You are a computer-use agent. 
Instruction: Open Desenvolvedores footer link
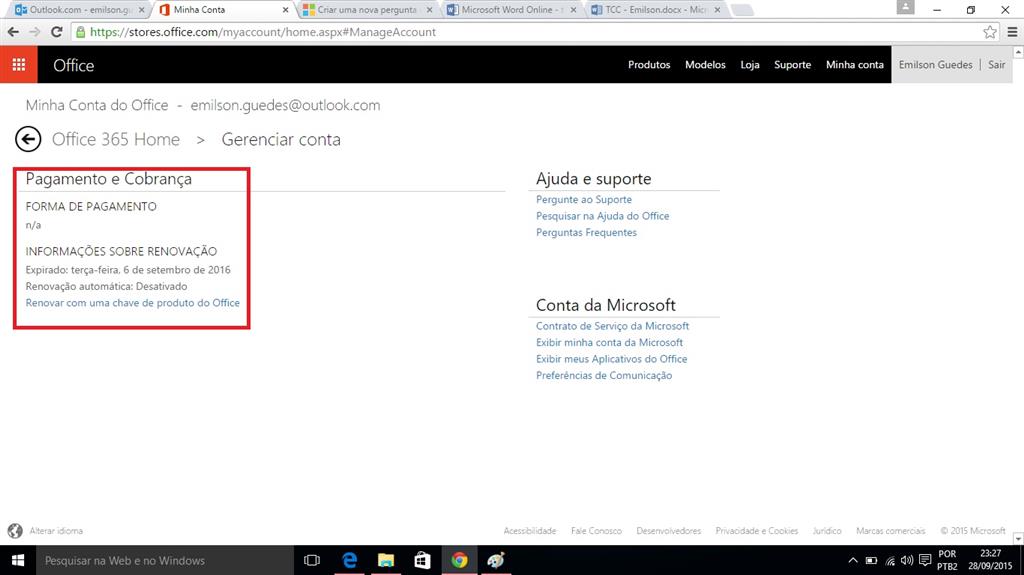click(669, 531)
